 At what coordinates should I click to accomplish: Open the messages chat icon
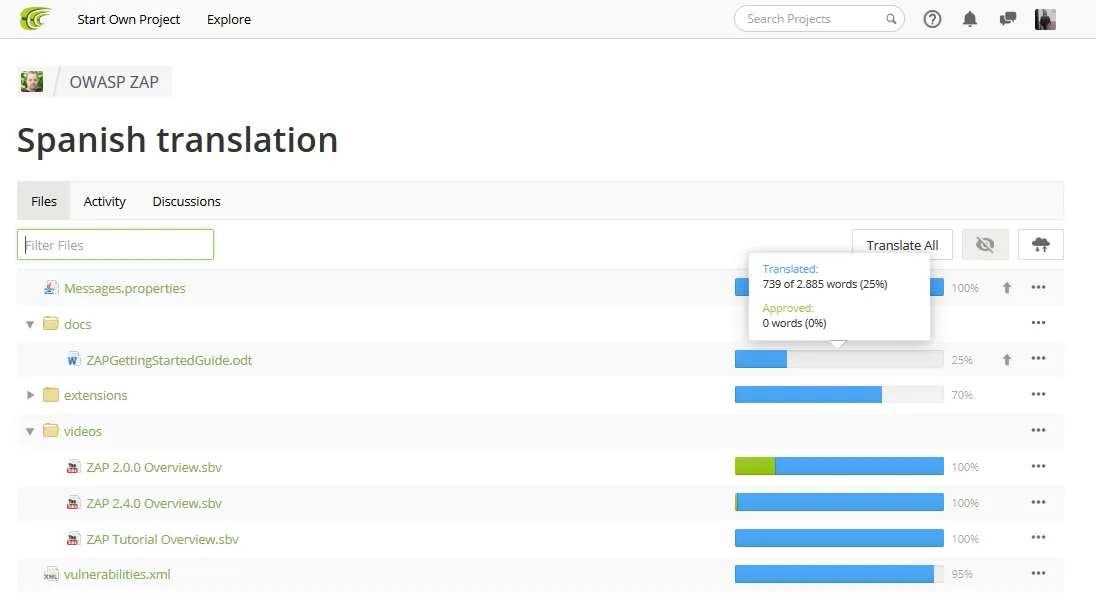[1007, 19]
